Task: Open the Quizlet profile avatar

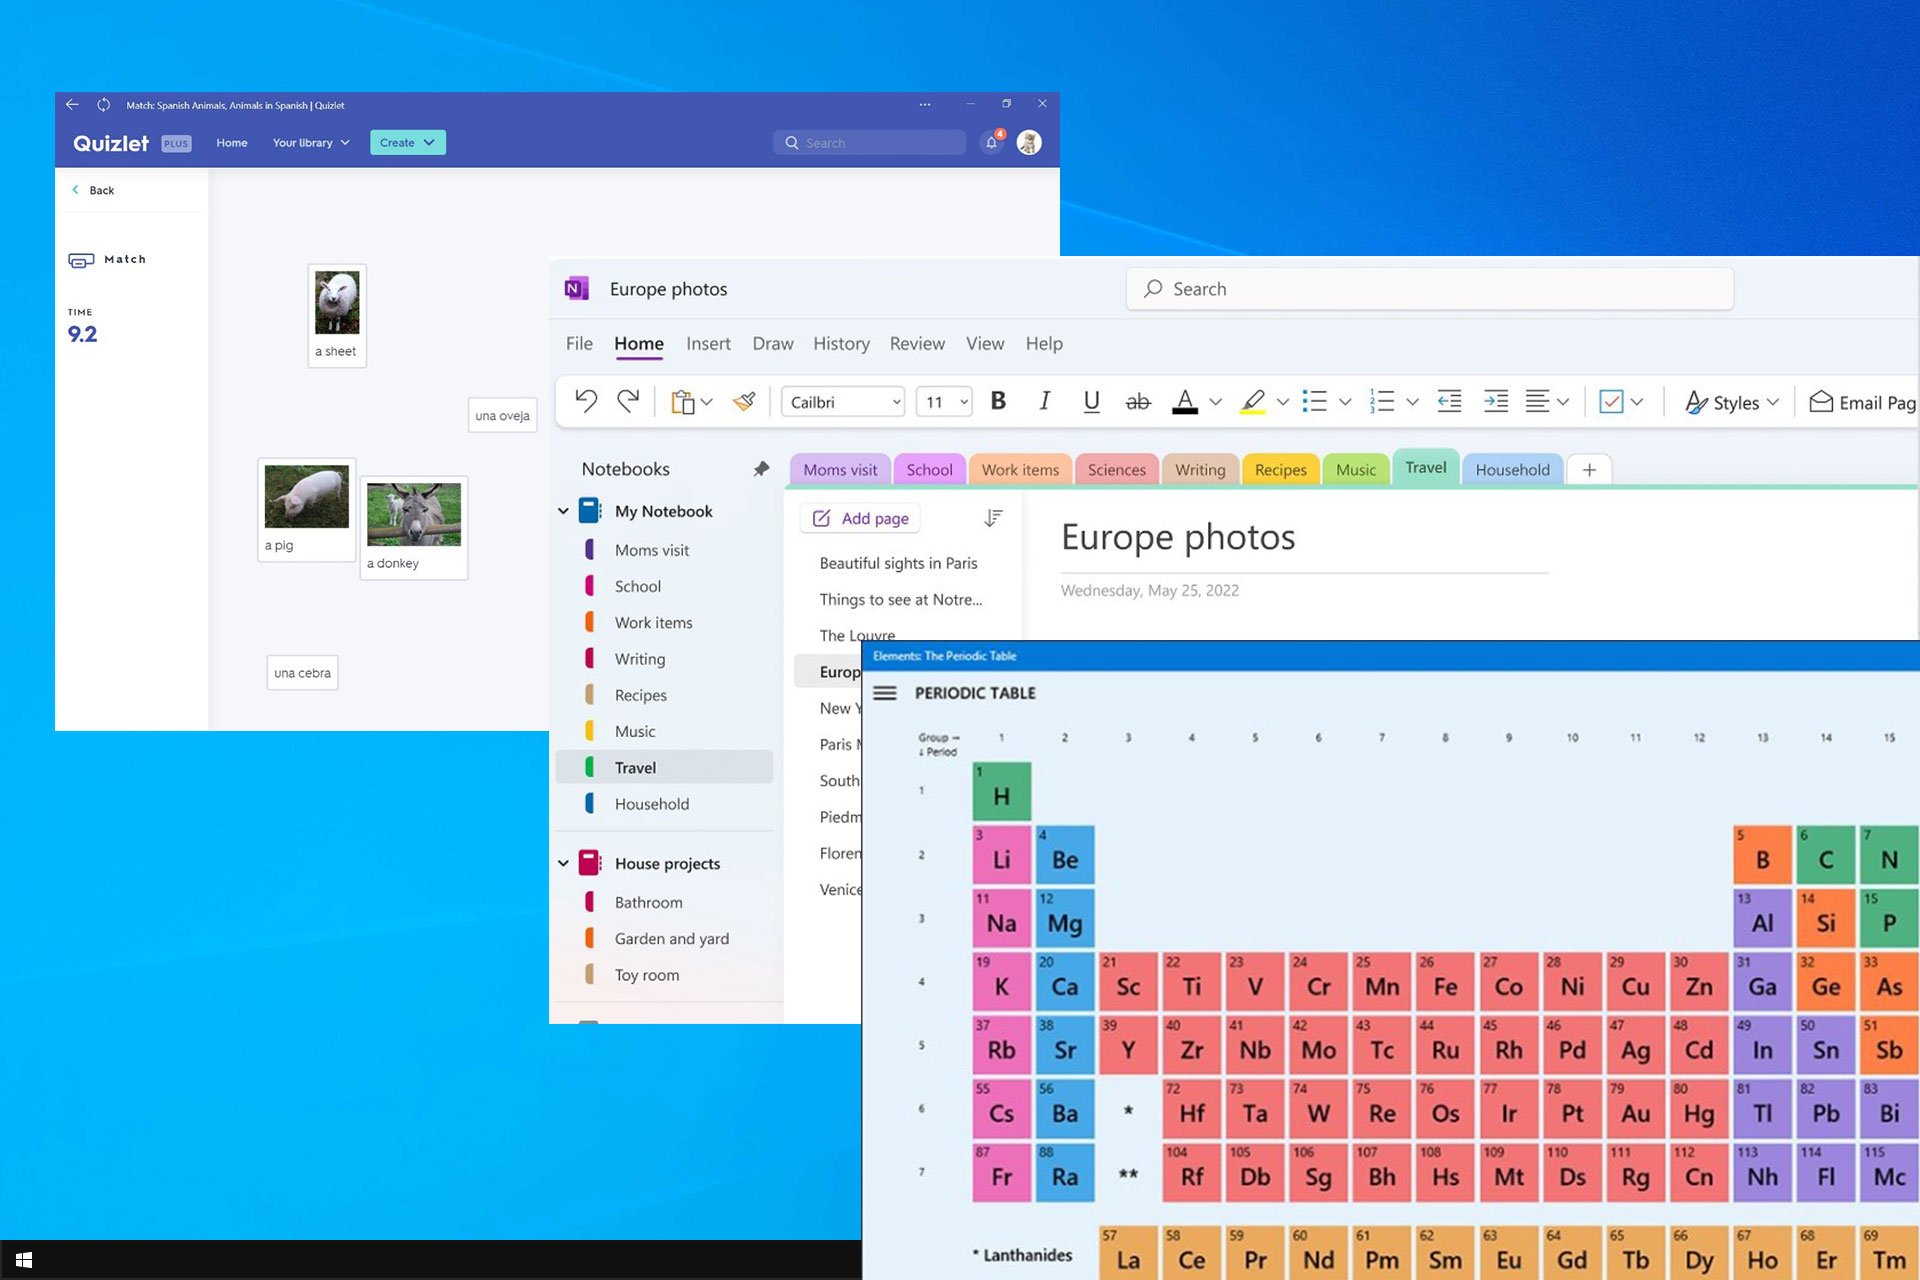Action: 1029,142
